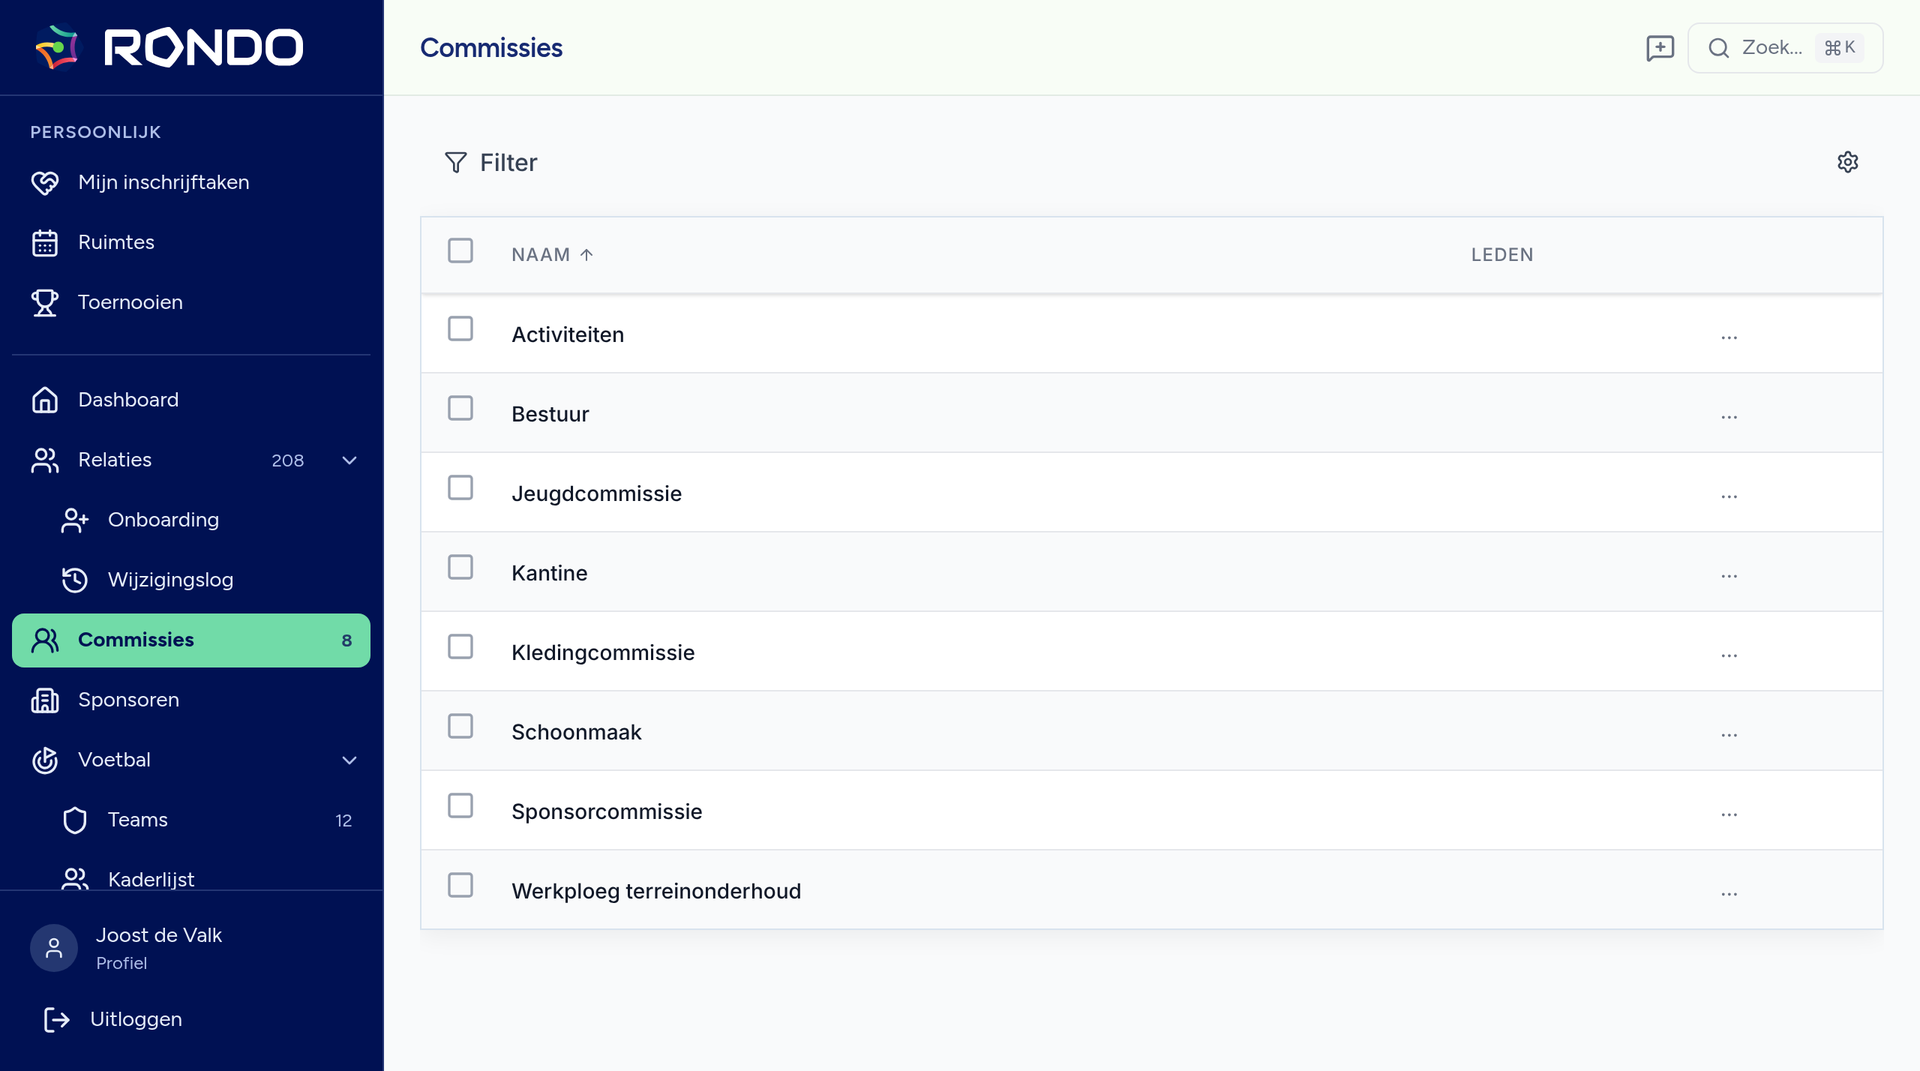Focus the Zoek search field

pyautogui.click(x=1785, y=48)
